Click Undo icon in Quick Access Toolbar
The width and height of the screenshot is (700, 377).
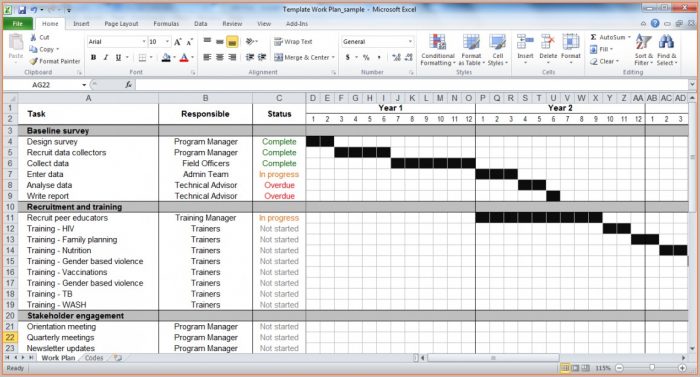tap(34, 9)
